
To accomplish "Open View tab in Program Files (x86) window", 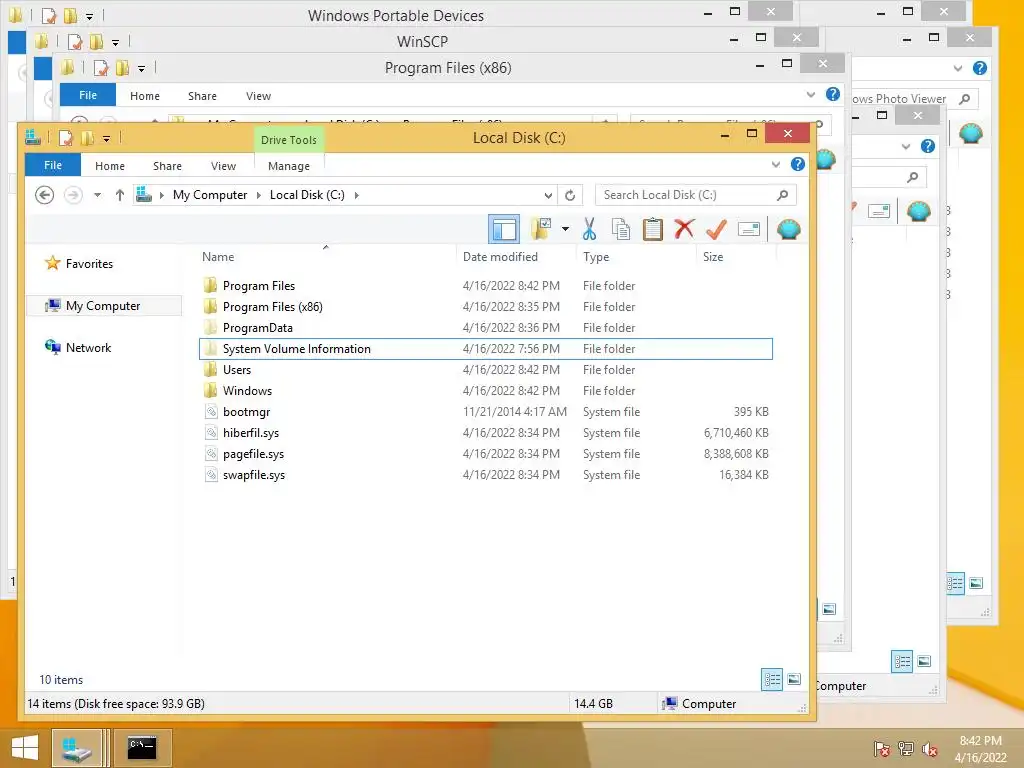I will click(x=259, y=96).
